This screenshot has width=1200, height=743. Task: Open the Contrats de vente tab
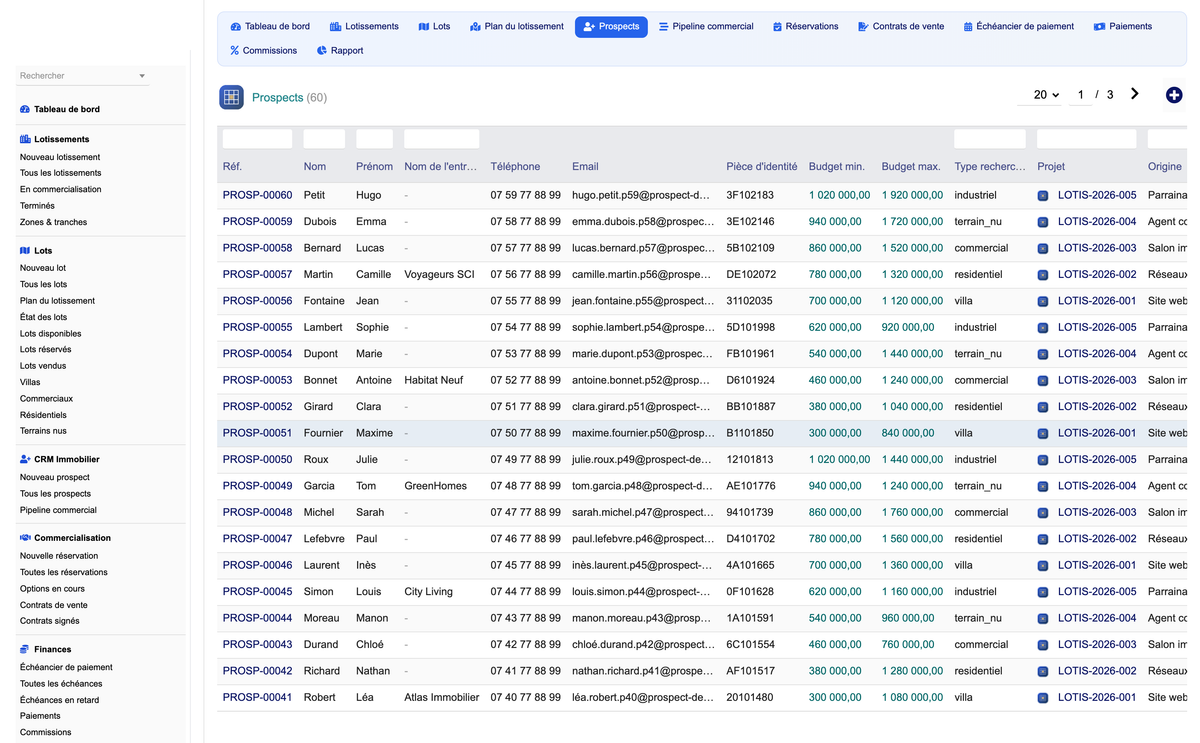pos(900,27)
